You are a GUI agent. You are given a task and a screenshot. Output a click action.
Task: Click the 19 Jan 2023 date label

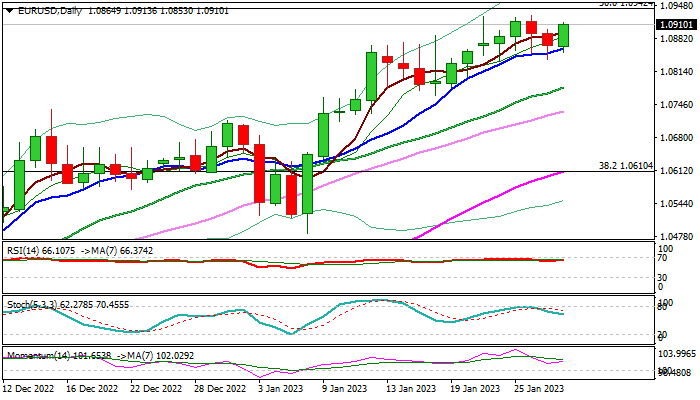point(475,388)
